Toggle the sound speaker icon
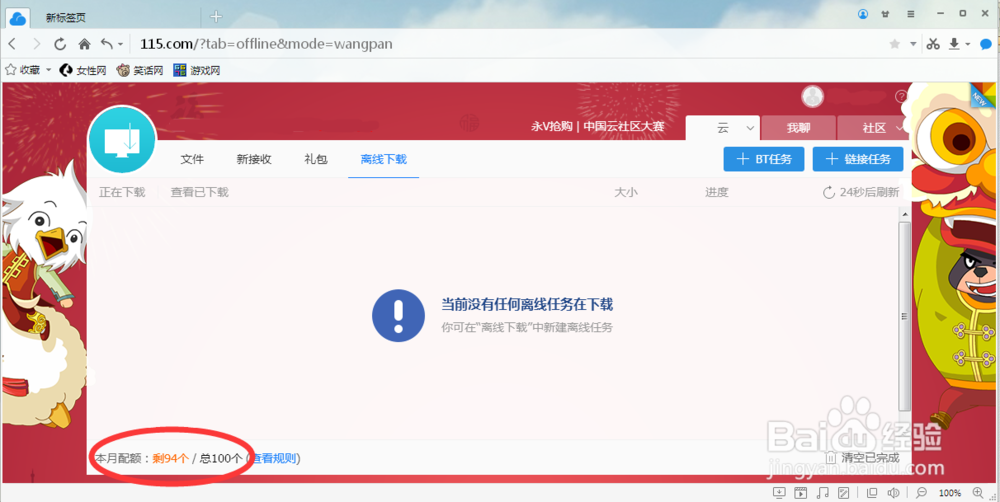 (x=893, y=492)
